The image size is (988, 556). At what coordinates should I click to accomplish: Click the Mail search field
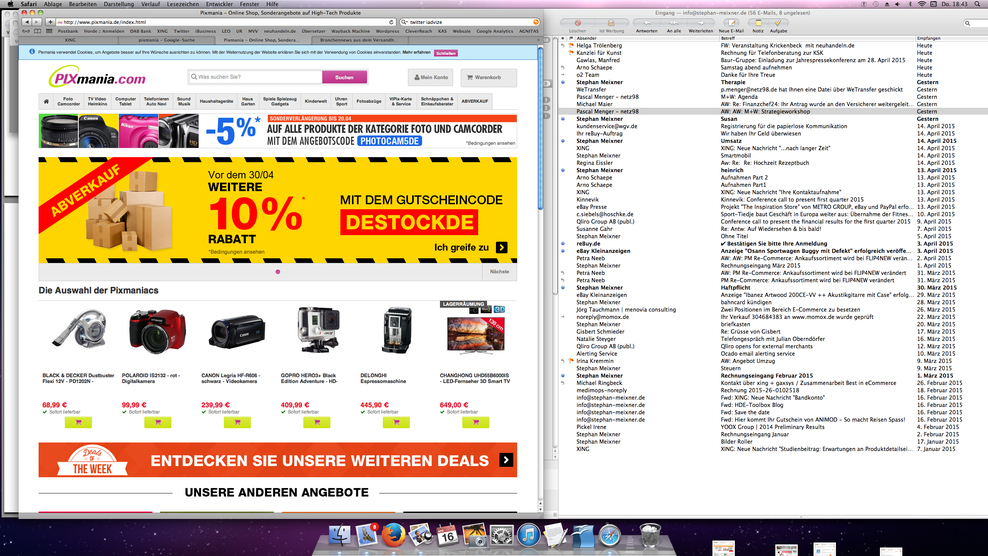tap(975, 23)
